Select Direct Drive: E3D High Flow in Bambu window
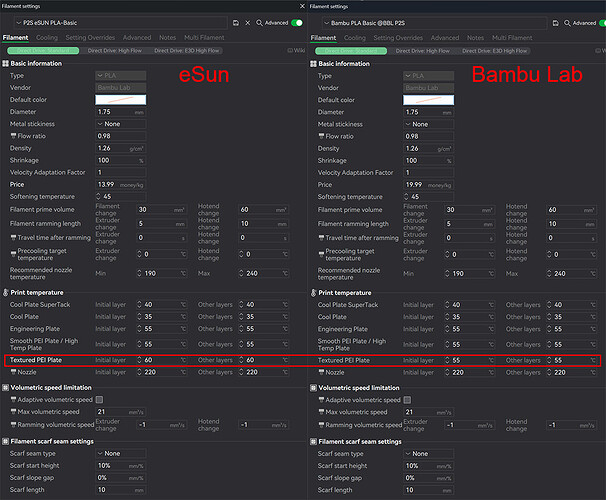 point(495,51)
